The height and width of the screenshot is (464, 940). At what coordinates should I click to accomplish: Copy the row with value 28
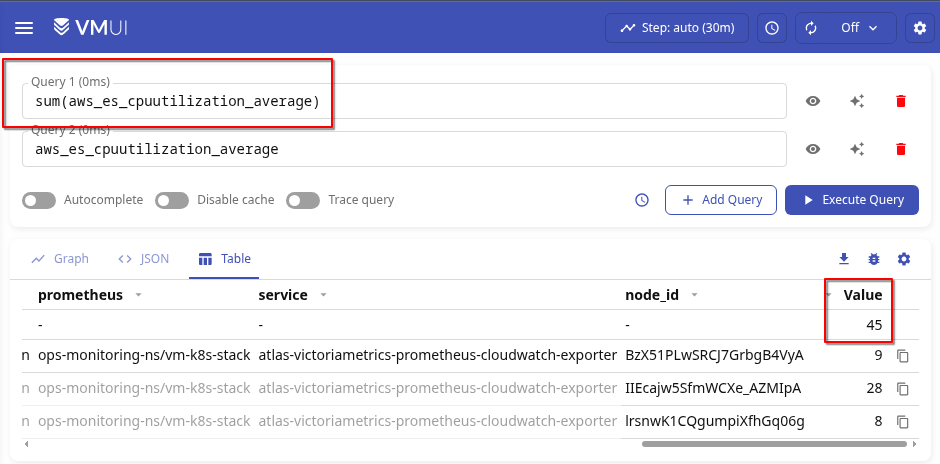coord(903,388)
